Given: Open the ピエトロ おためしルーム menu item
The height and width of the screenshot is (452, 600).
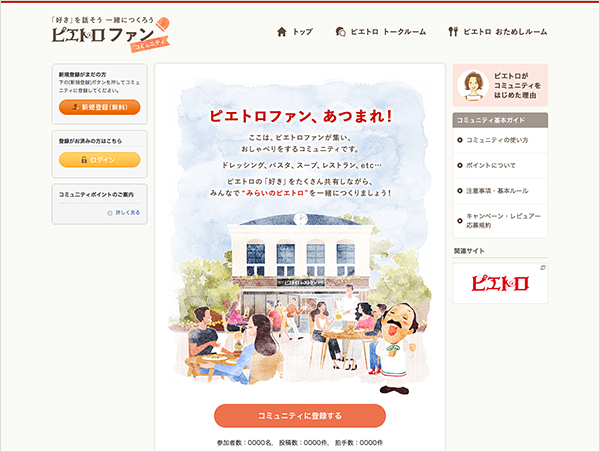Looking at the screenshot, I should (x=497, y=32).
